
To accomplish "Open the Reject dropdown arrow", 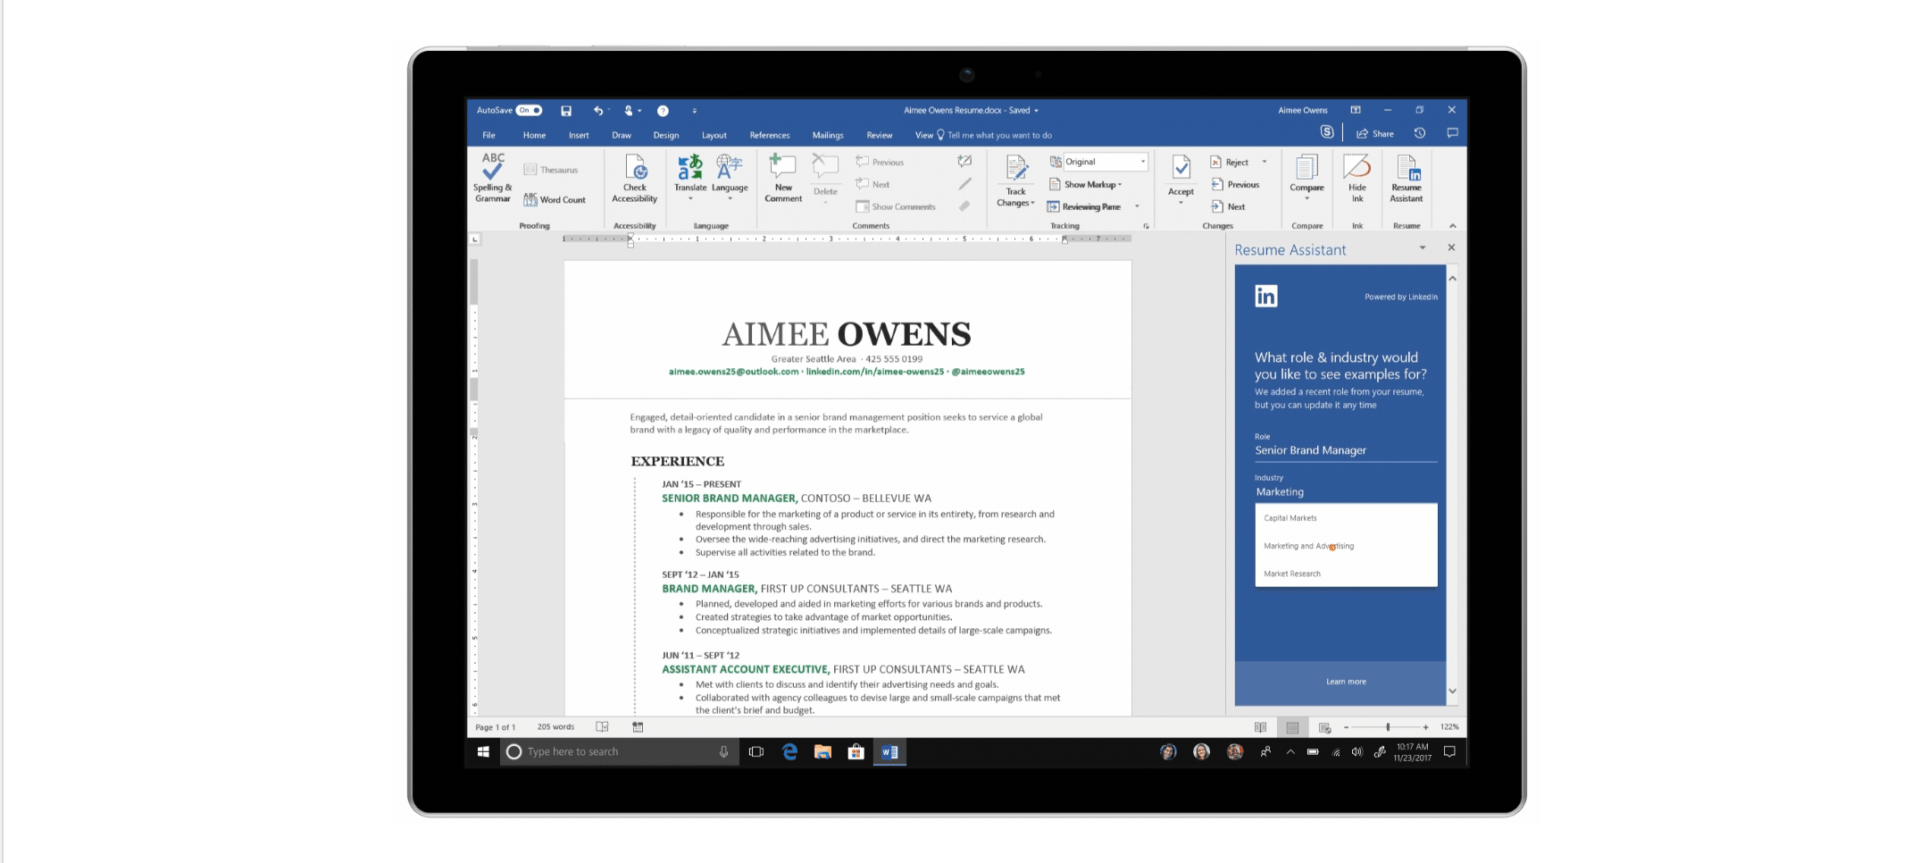I will (1264, 162).
